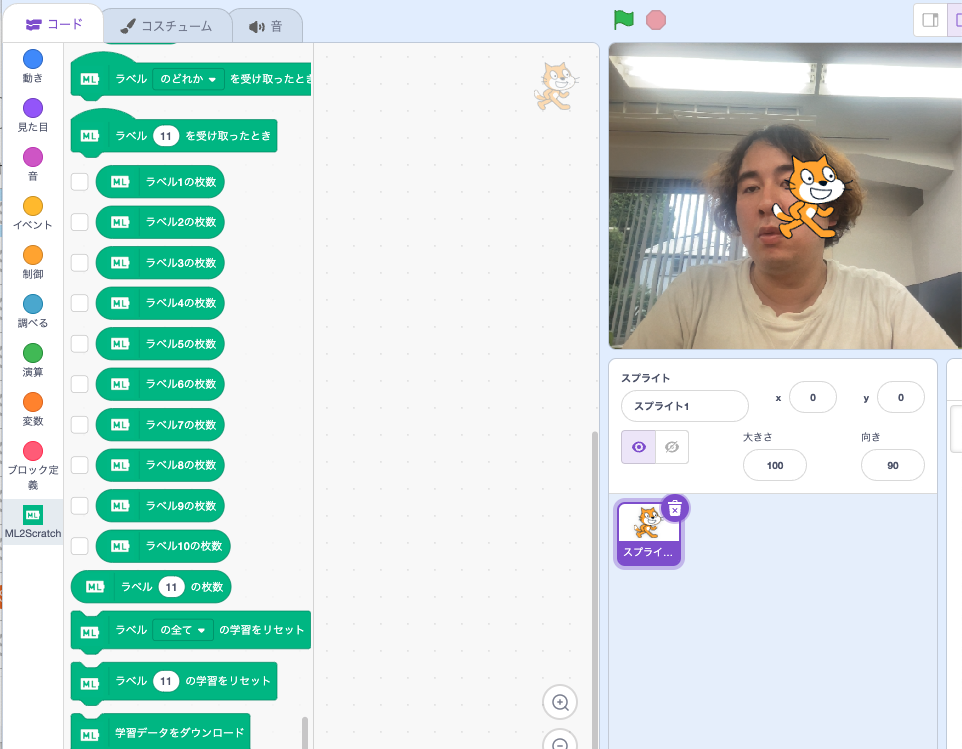Edit the sprite name スプライト1 field

[x=685, y=406]
